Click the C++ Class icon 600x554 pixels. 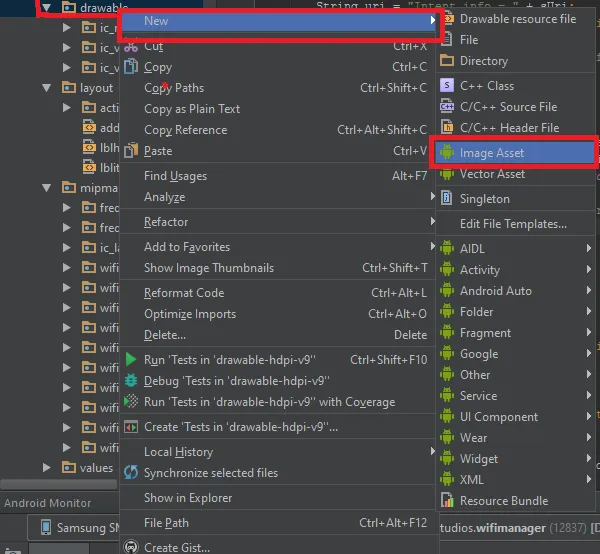(447, 85)
